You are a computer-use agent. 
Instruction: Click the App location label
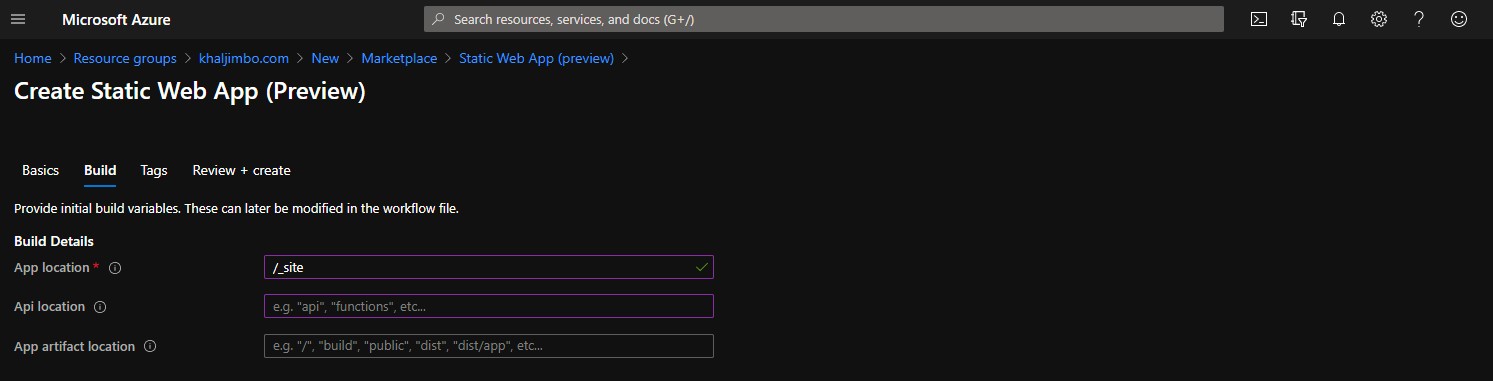(52, 268)
